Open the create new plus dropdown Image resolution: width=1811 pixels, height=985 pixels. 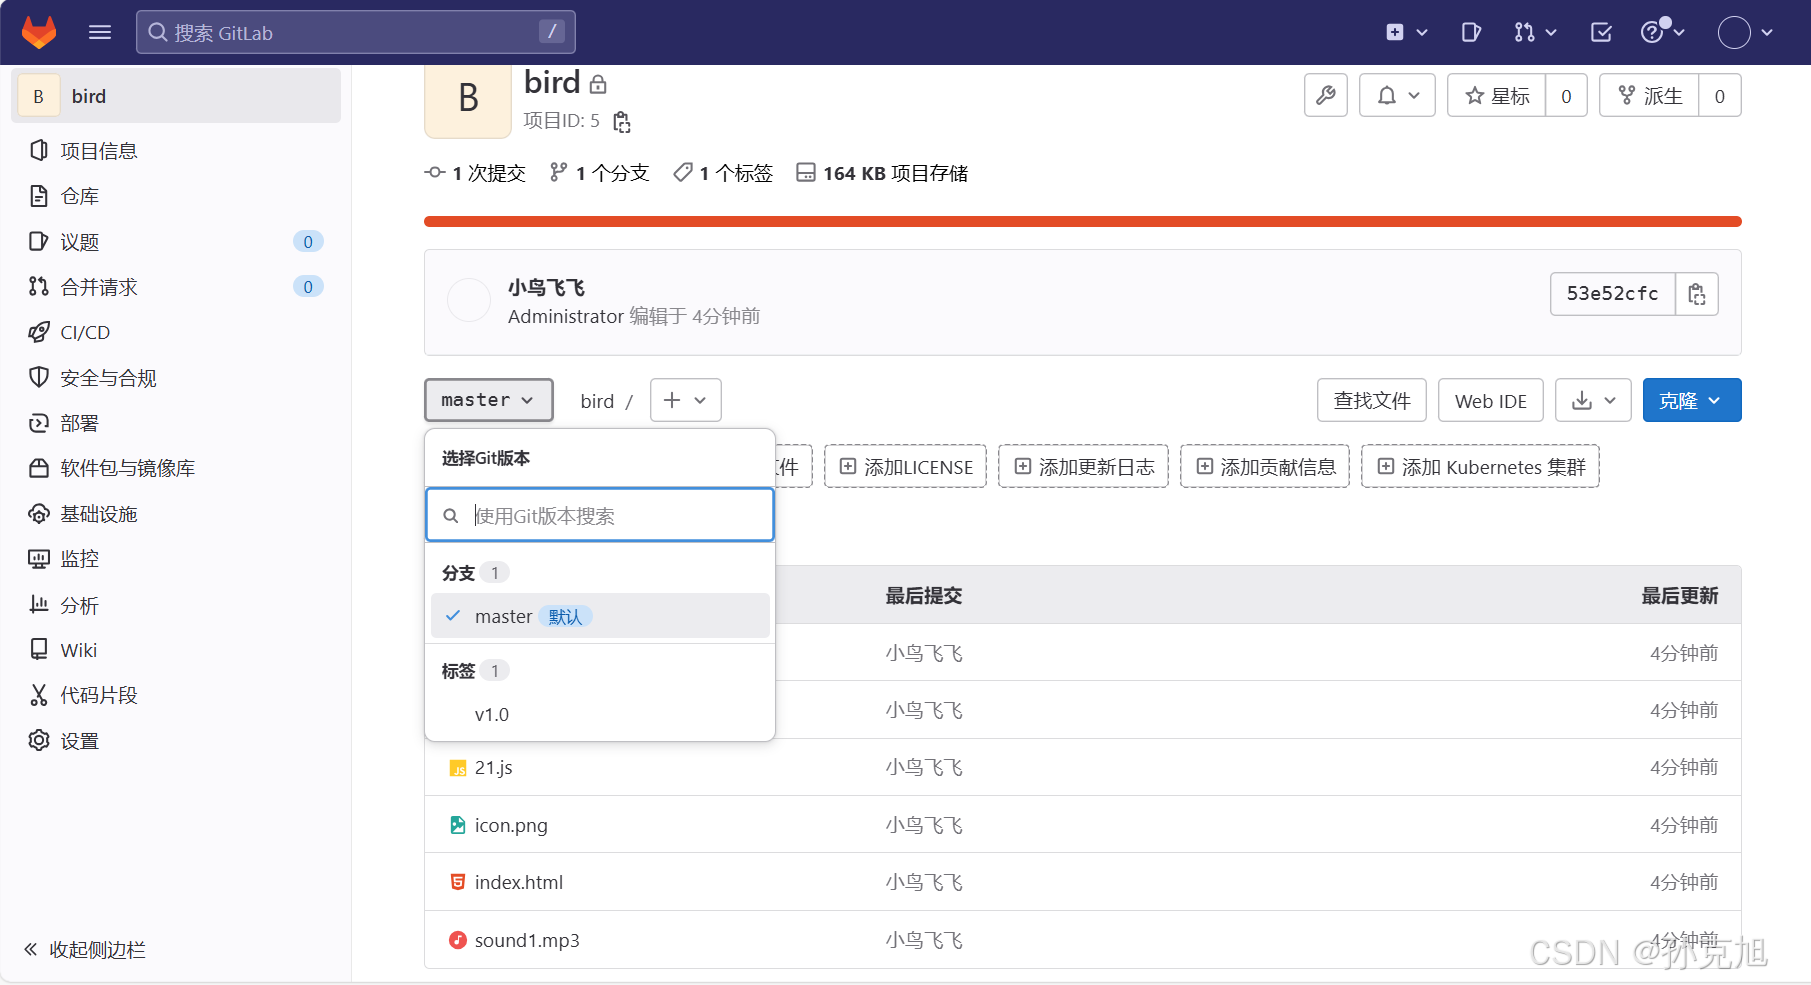[1406, 32]
